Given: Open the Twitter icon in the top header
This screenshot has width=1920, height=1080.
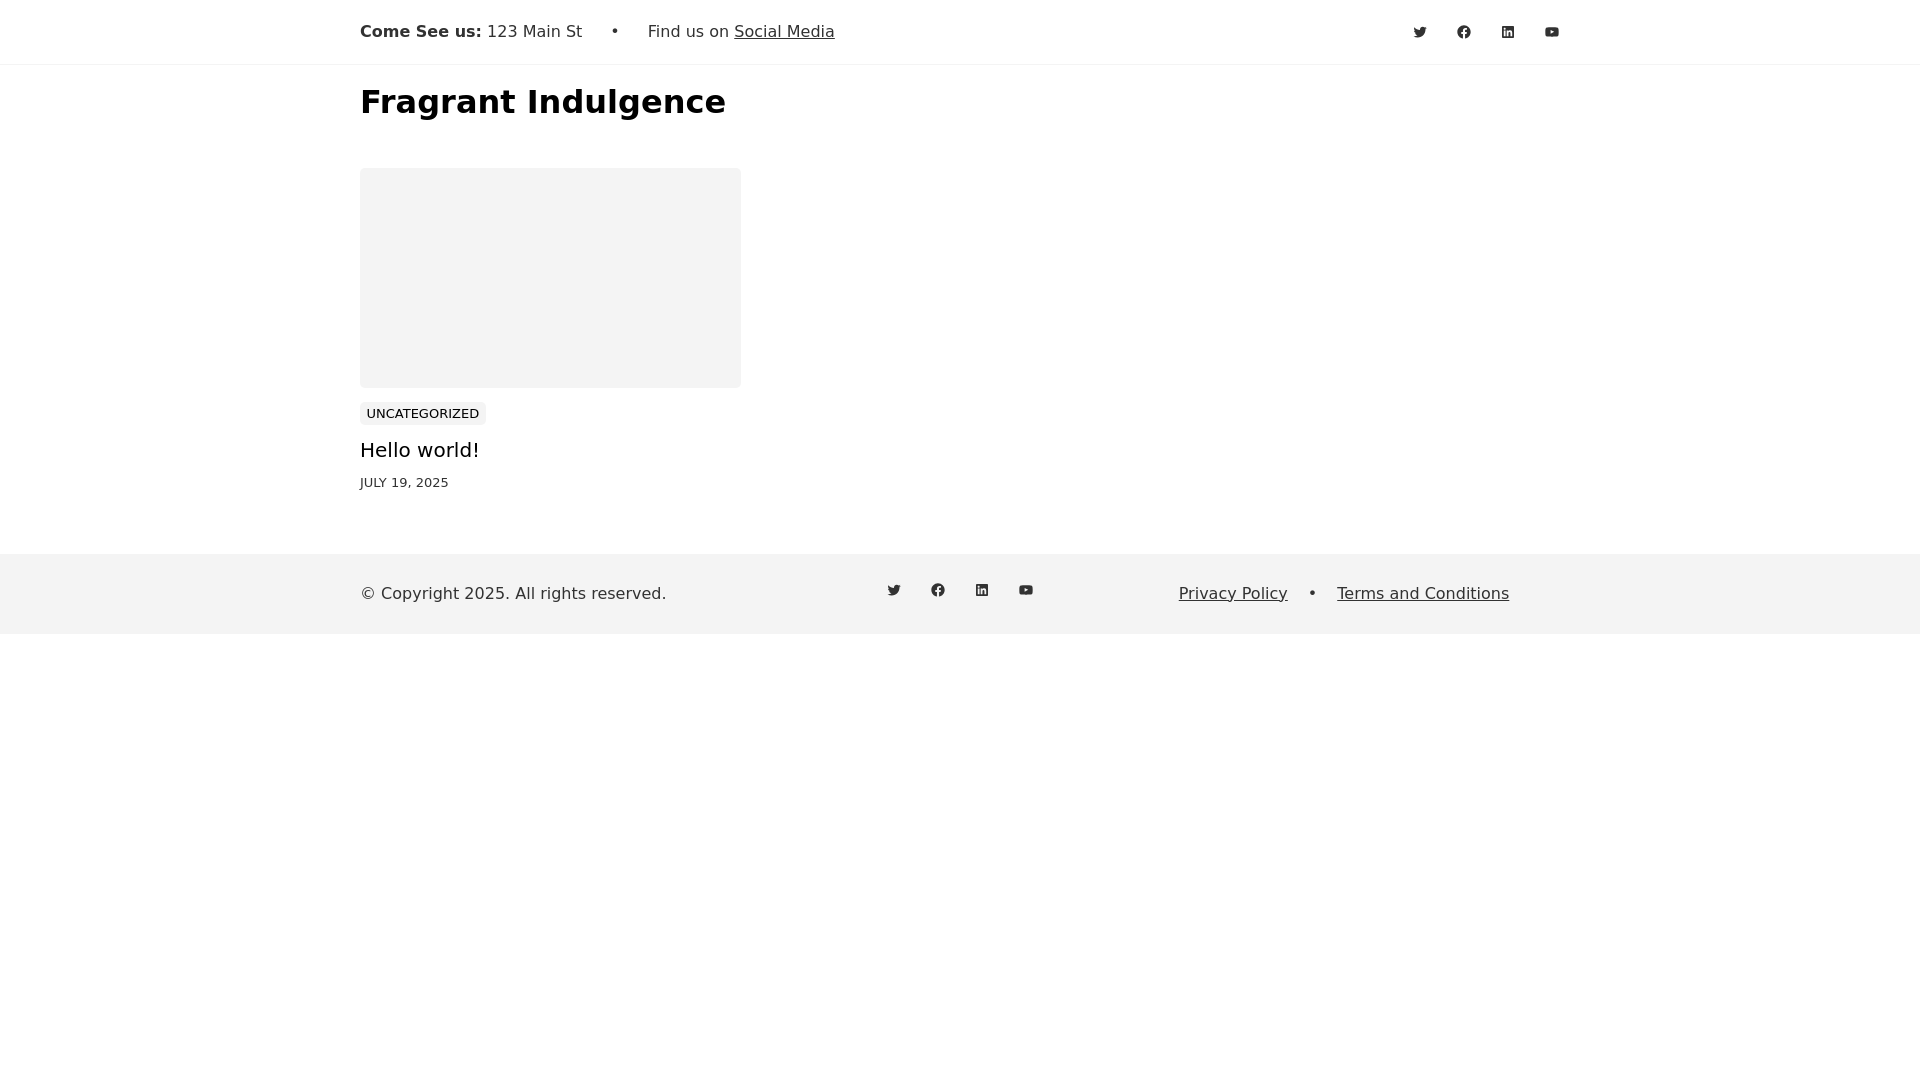Looking at the screenshot, I should 1420,32.
